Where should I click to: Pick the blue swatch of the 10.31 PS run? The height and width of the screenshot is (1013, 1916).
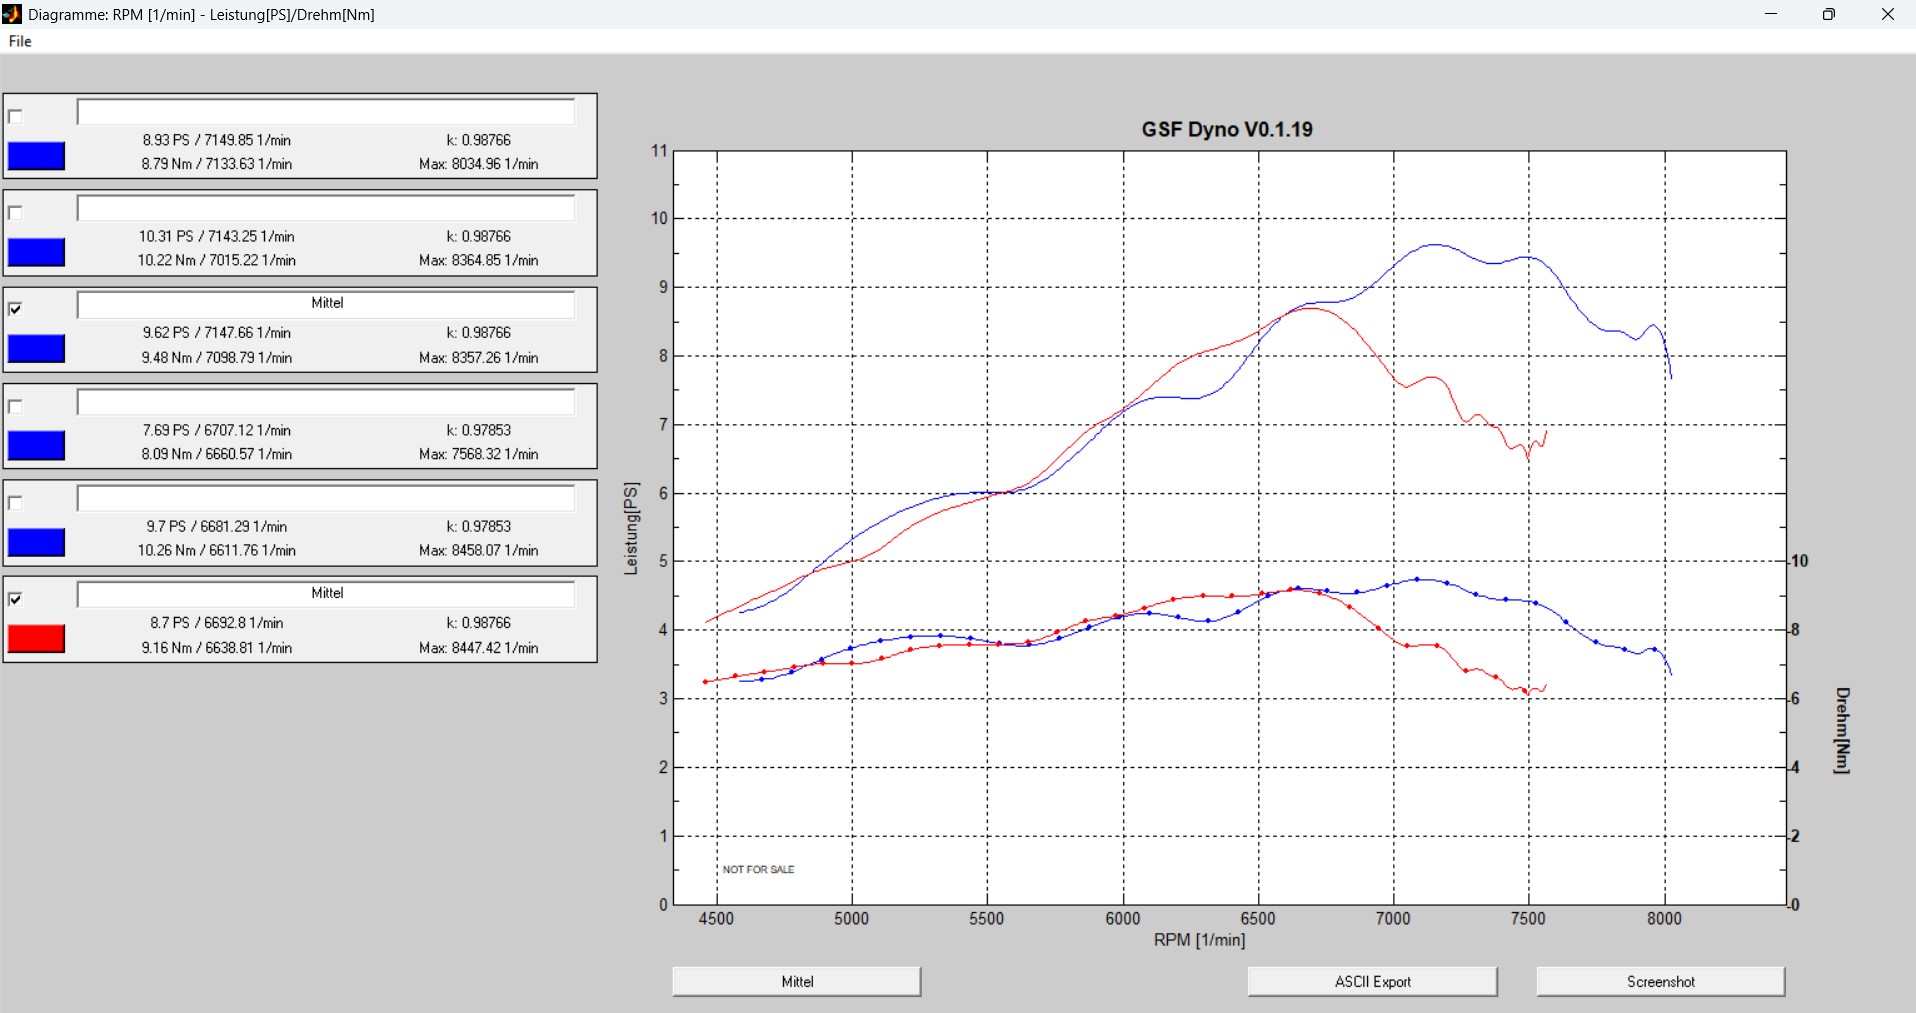click(36, 252)
